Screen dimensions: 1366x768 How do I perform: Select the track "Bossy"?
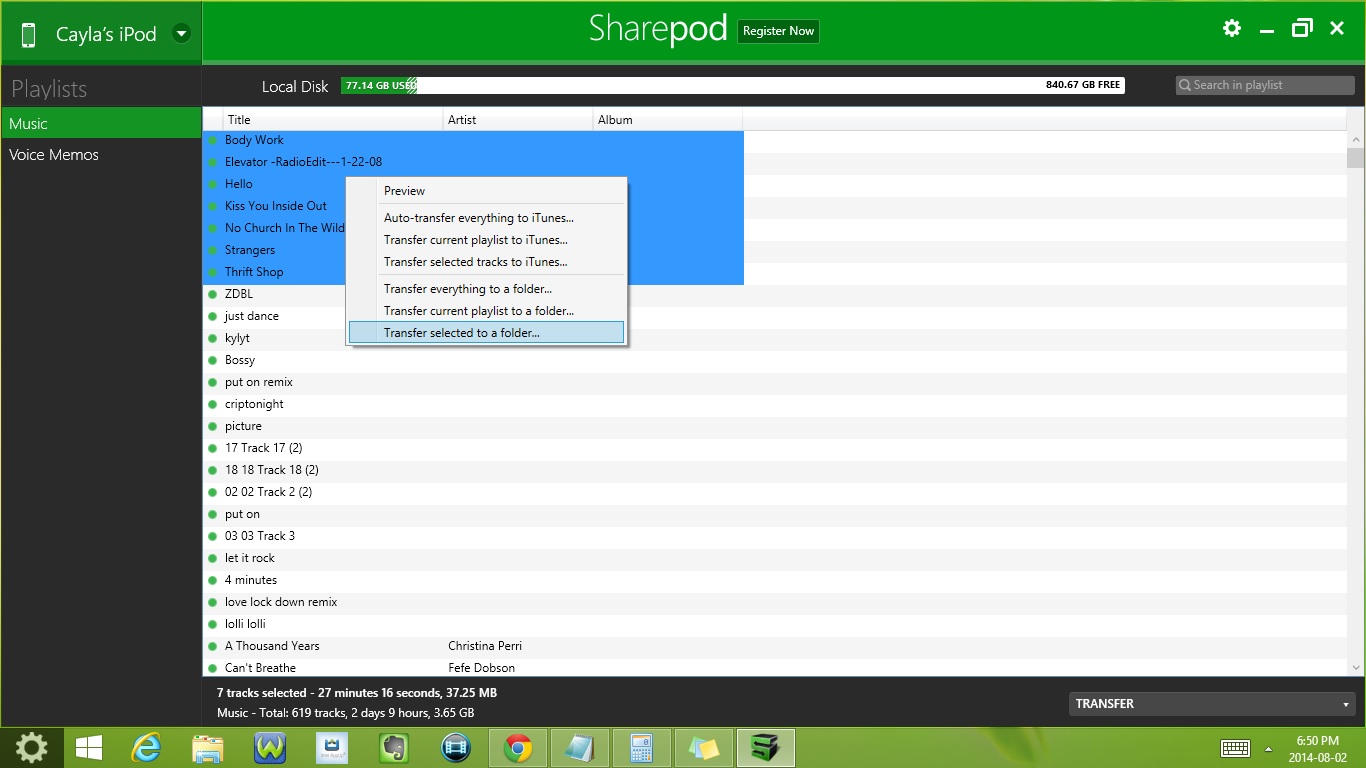[x=240, y=360]
